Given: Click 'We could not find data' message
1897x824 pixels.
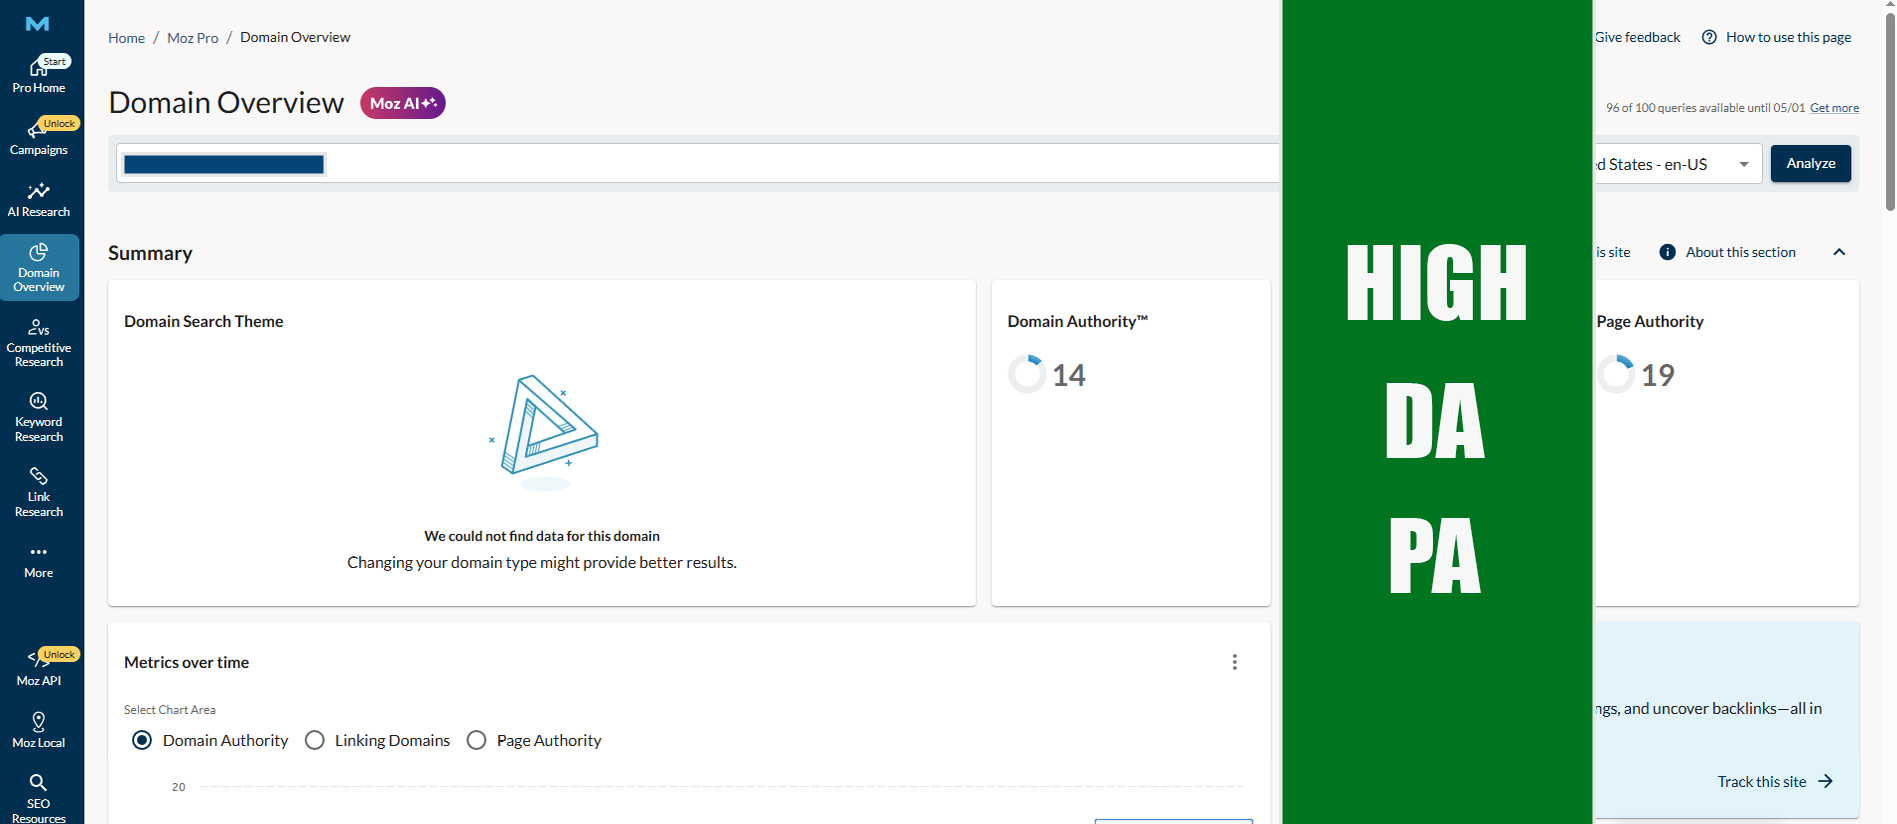Looking at the screenshot, I should tap(542, 536).
